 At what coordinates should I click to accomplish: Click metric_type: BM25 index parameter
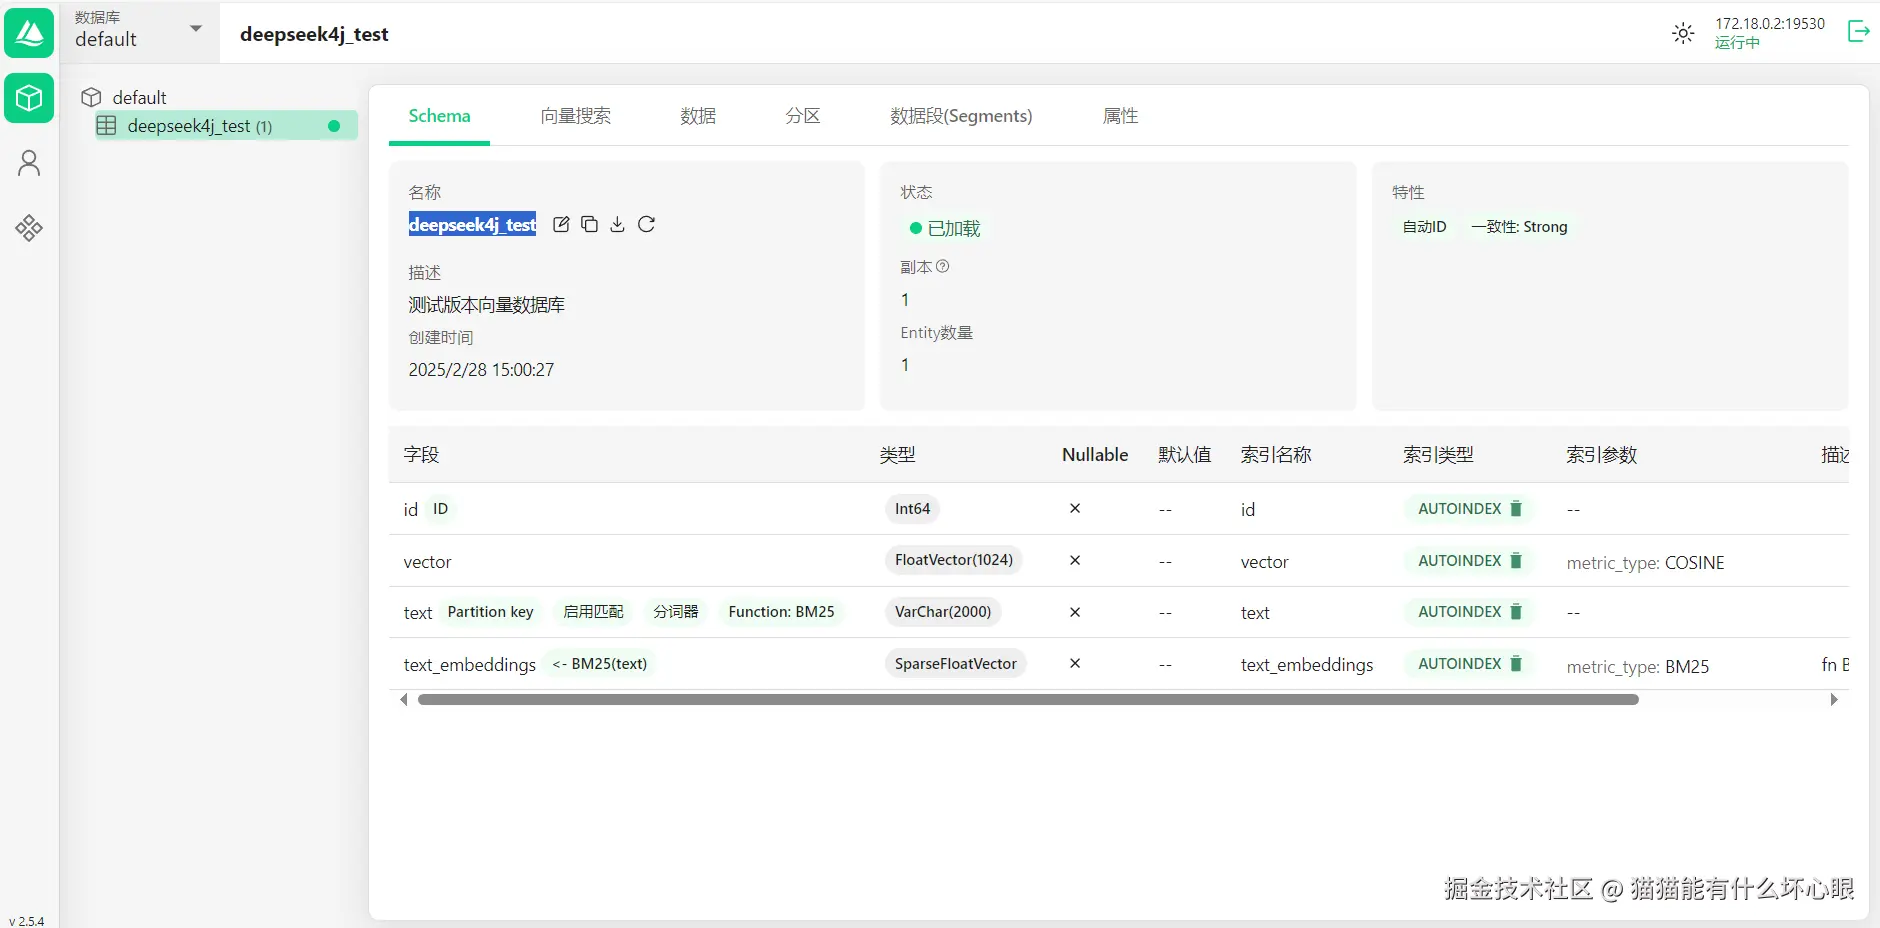click(x=1638, y=666)
